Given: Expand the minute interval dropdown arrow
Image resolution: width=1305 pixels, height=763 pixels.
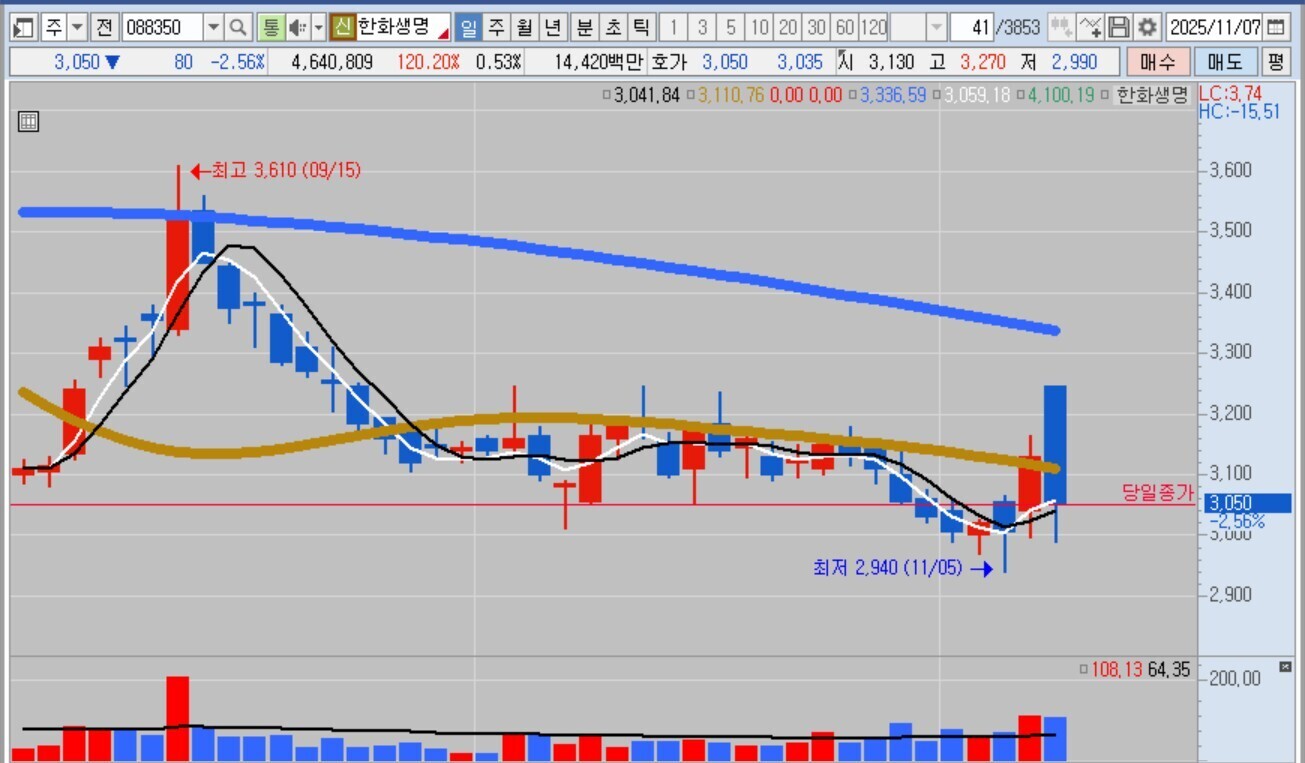Looking at the screenshot, I should [936, 27].
